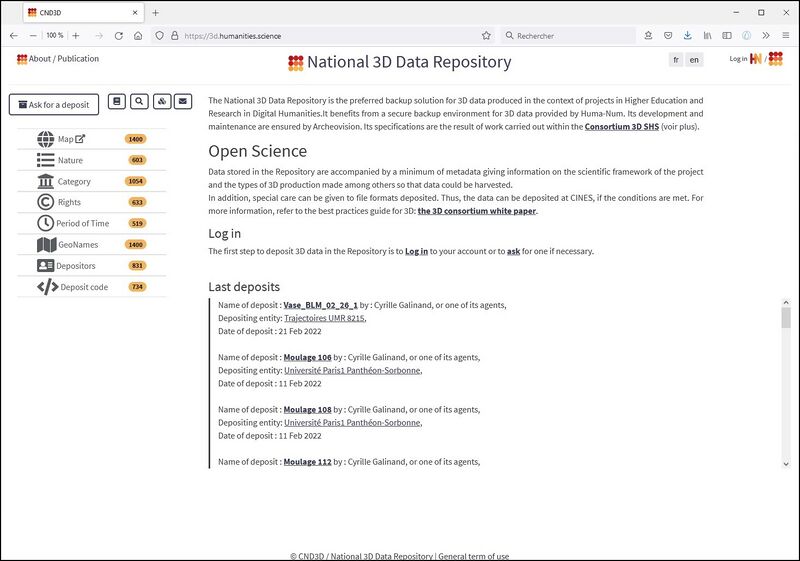Click the book icon button beside Ask for a deposit
Viewport: 800px width, 561px height.
click(116, 101)
